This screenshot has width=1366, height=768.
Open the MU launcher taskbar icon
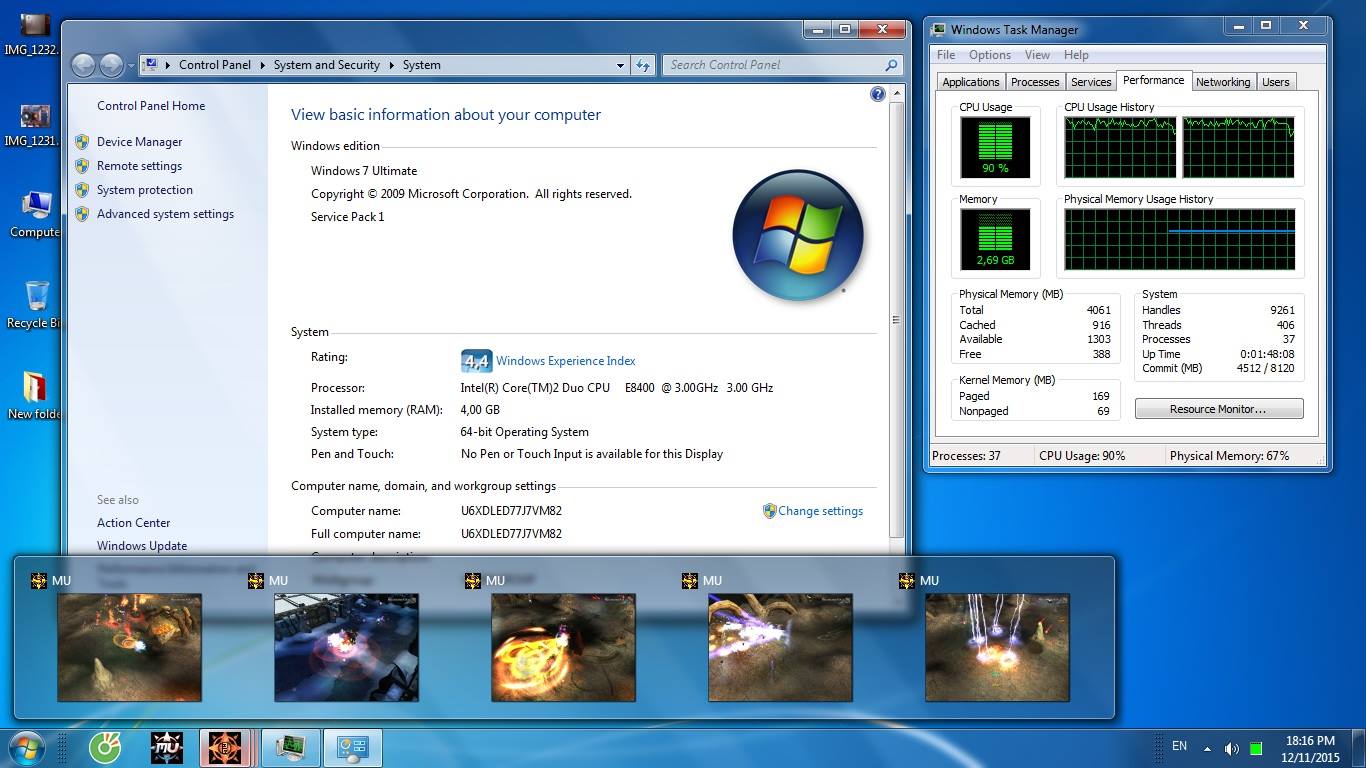(x=167, y=748)
